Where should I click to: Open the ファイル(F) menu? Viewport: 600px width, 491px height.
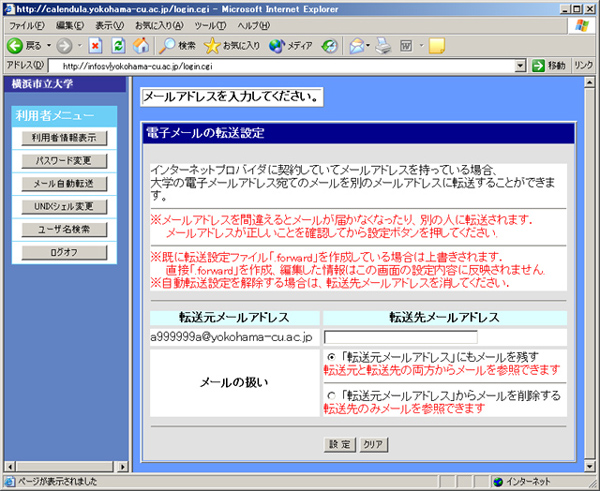click(x=27, y=24)
